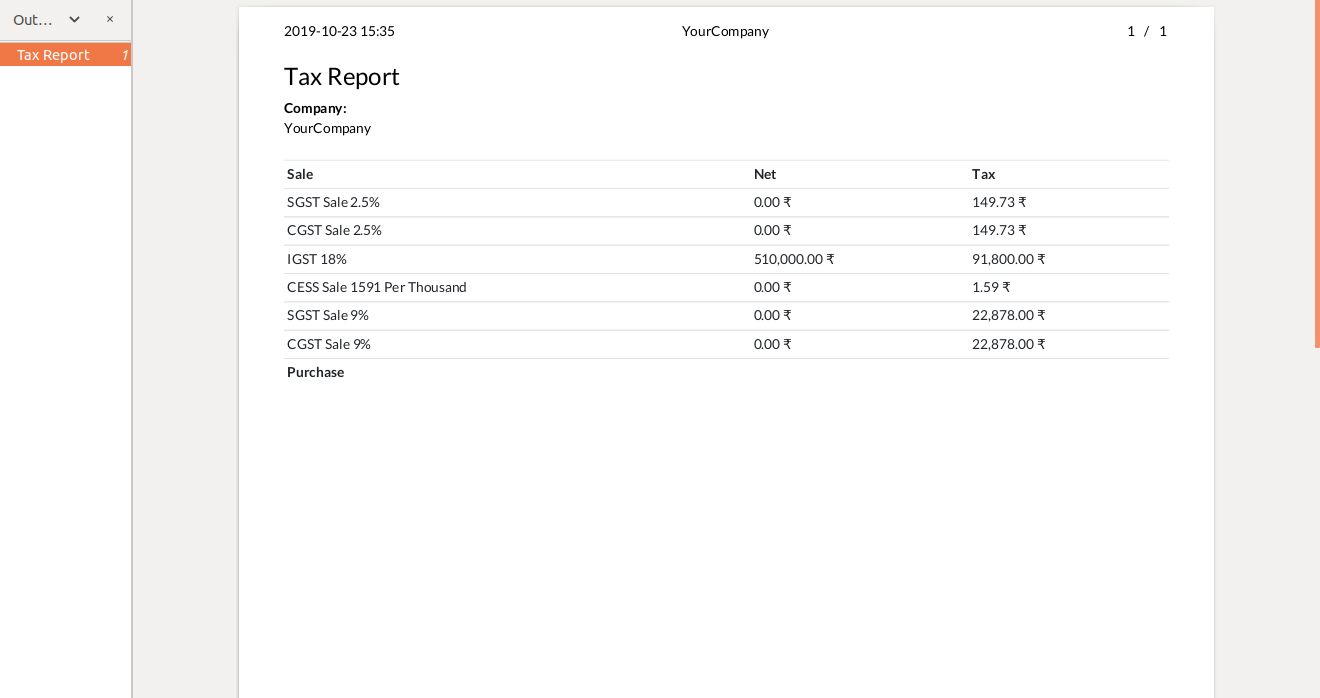Screen dimensions: 1320x698
Task: Select the Tax Report outline entry
Action: 54,55
